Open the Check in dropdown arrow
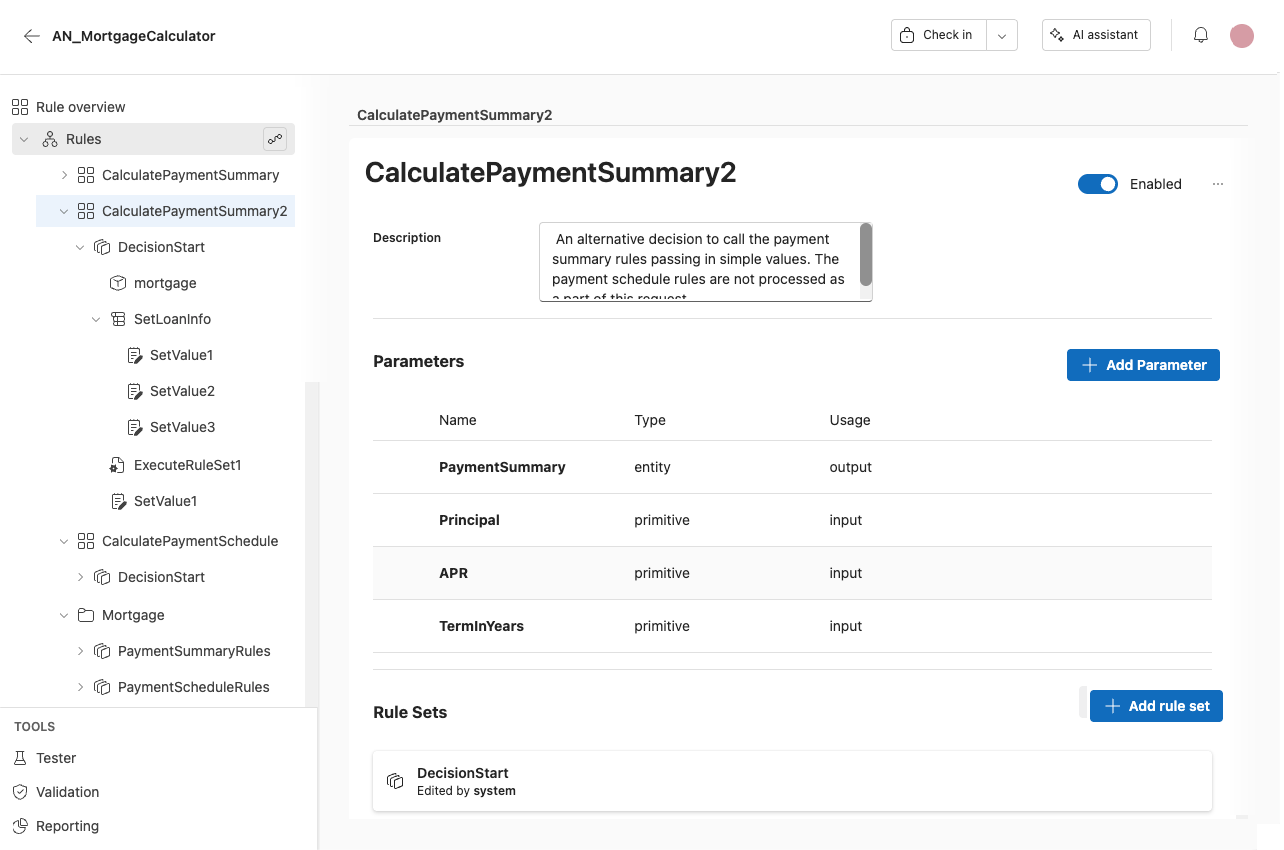 (x=1001, y=34)
